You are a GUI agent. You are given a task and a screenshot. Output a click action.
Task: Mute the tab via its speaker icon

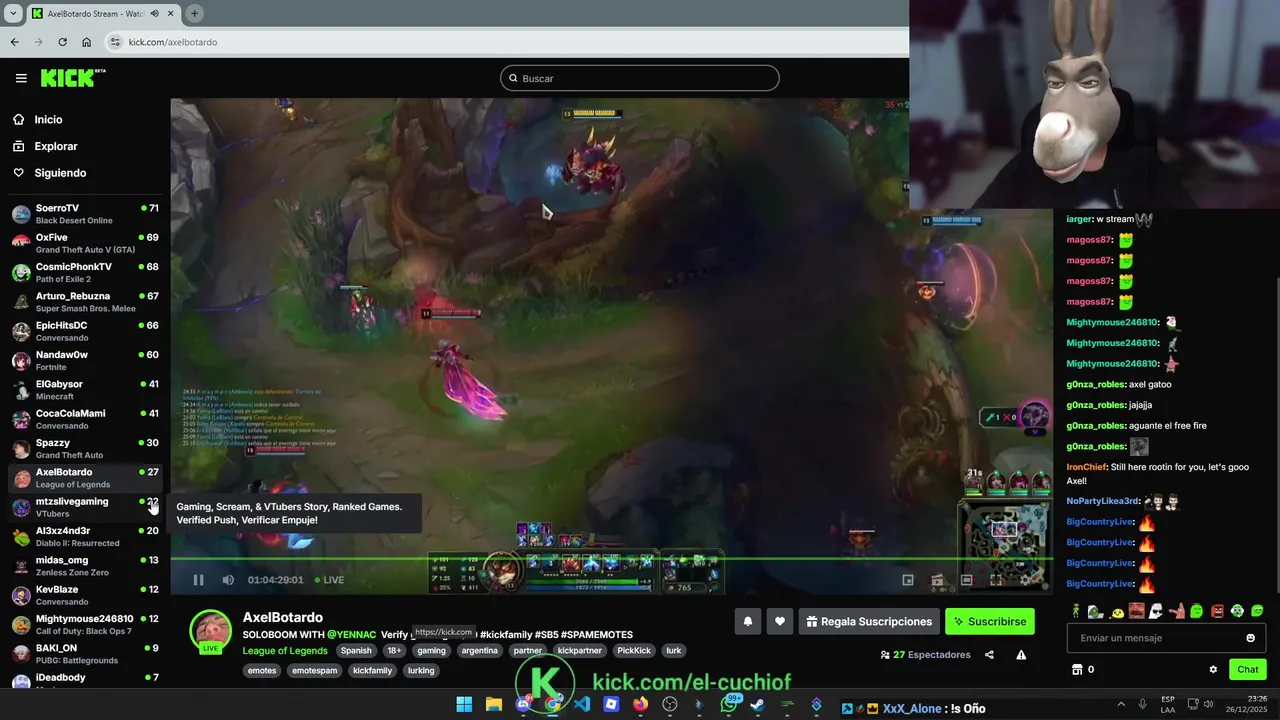[x=154, y=14]
